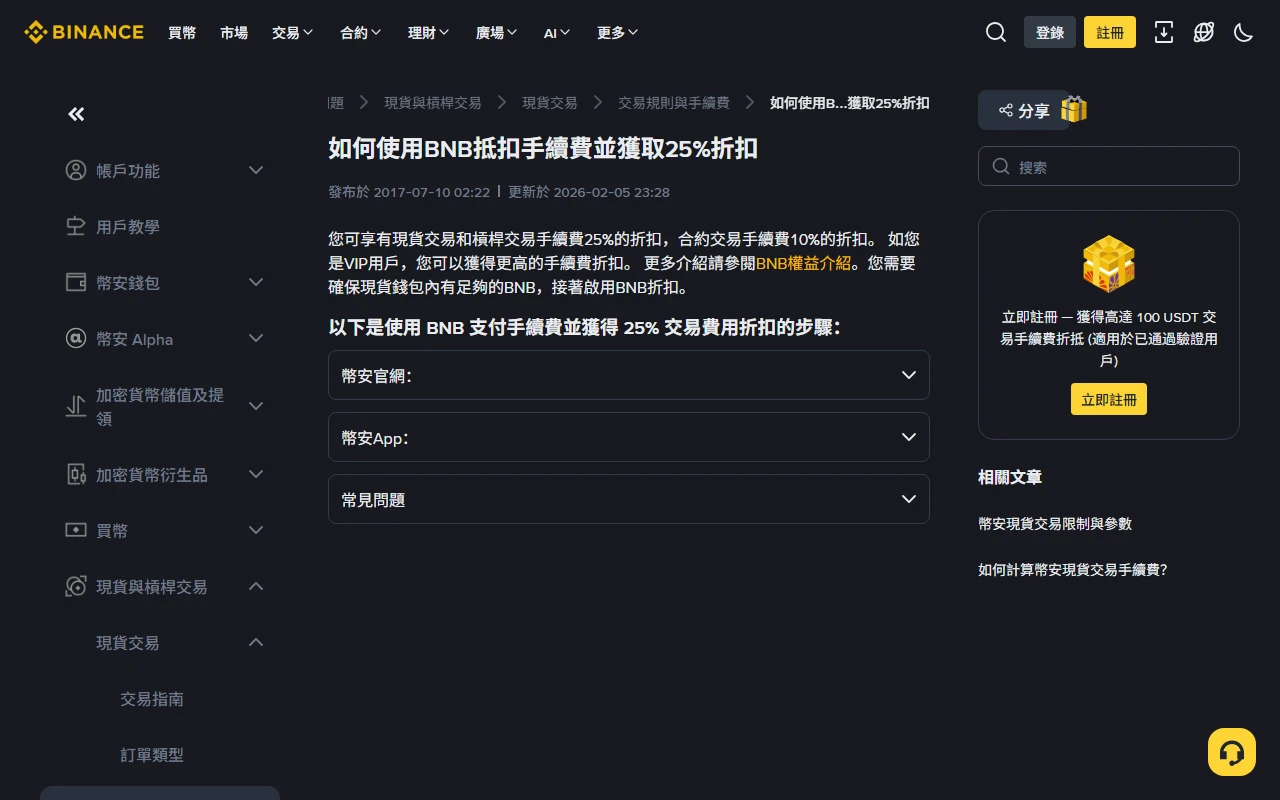Click the gift box icon near share
1280x800 pixels.
tap(1074, 109)
